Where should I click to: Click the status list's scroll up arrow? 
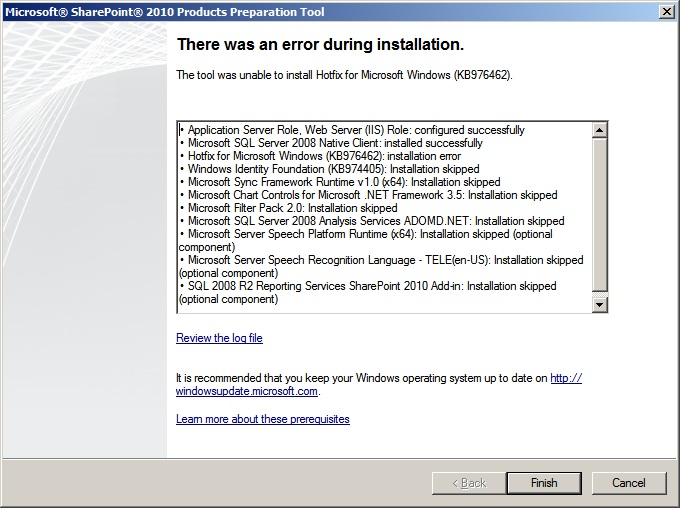point(600,130)
